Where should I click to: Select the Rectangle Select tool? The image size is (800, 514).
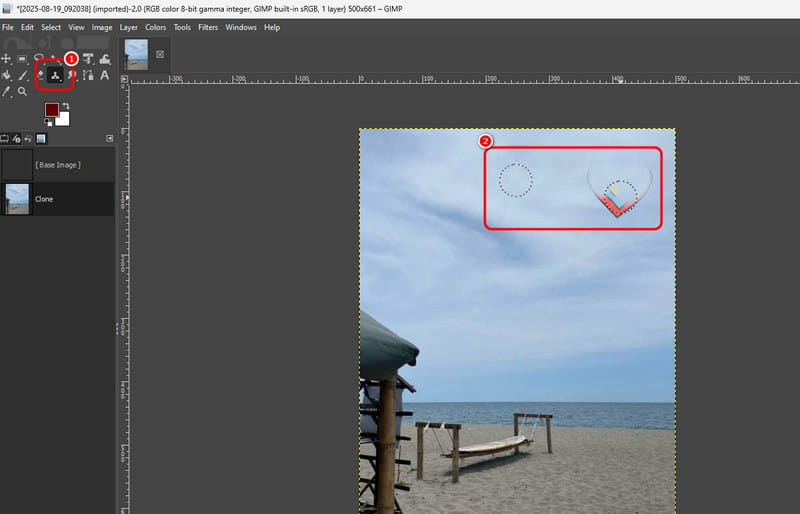23,59
